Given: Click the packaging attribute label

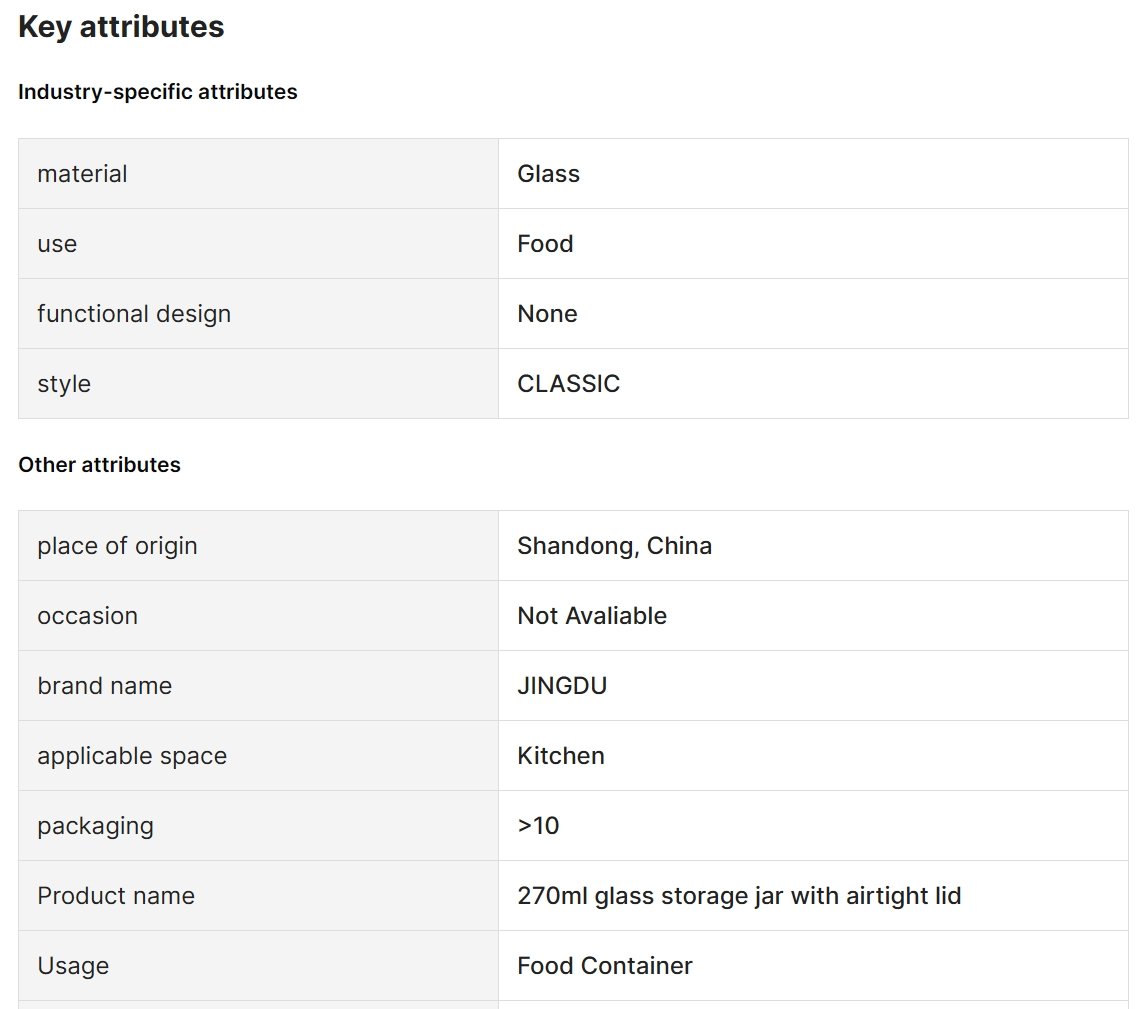Looking at the screenshot, I should click(x=96, y=826).
